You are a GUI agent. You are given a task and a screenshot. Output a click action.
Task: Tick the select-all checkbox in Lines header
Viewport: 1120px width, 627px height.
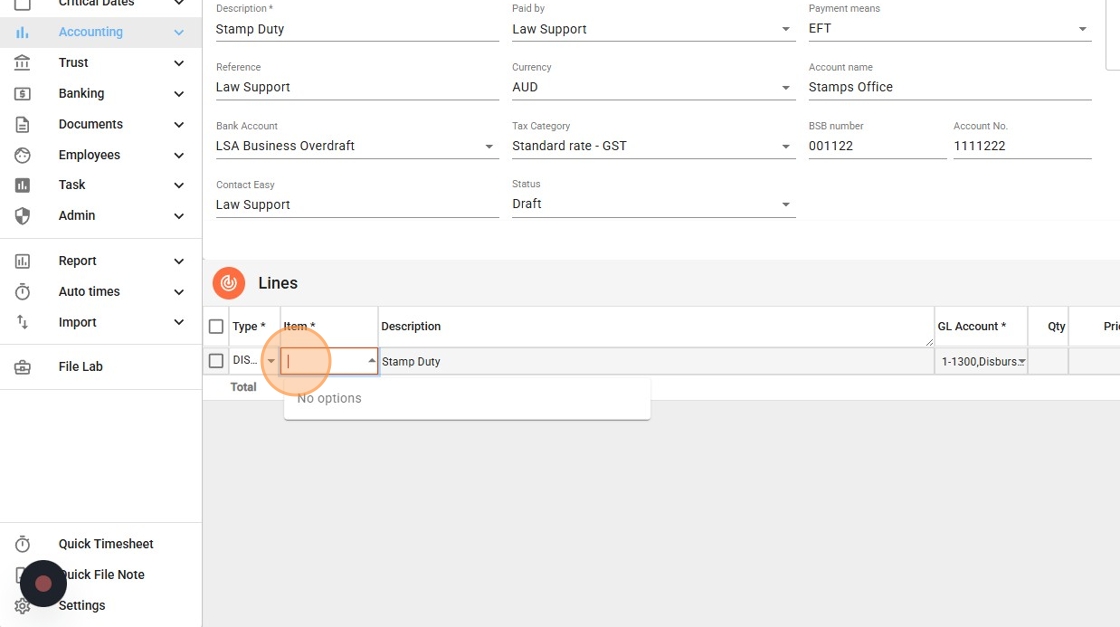pos(216,327)
